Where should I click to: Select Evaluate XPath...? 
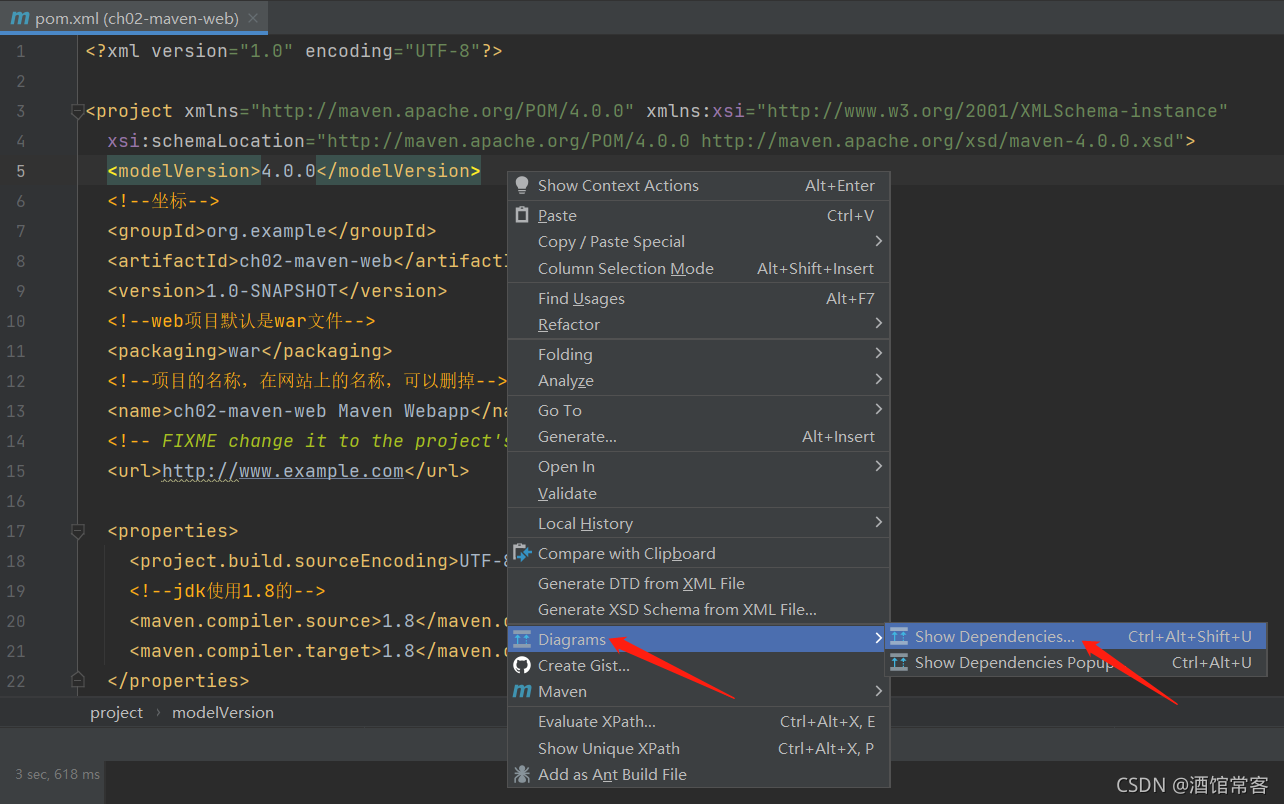click(x=699, y=721)
